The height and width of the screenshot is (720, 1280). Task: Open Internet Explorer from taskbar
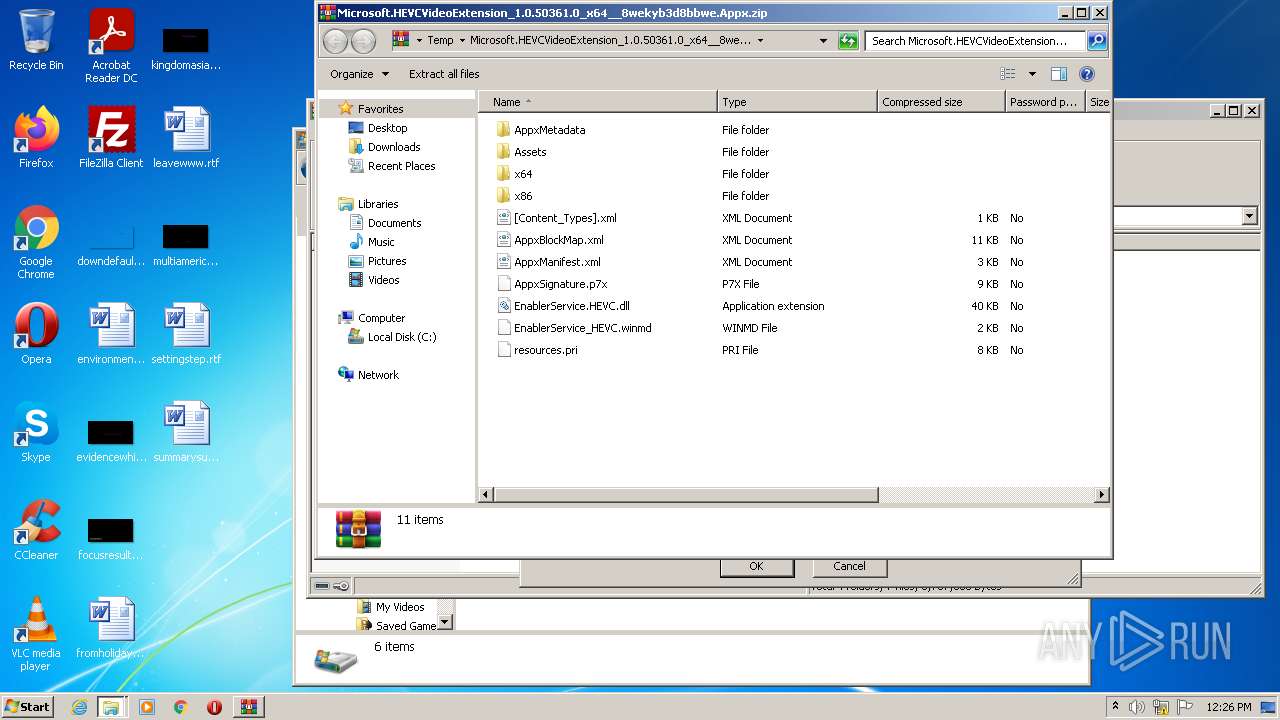[x=79, y=707]
